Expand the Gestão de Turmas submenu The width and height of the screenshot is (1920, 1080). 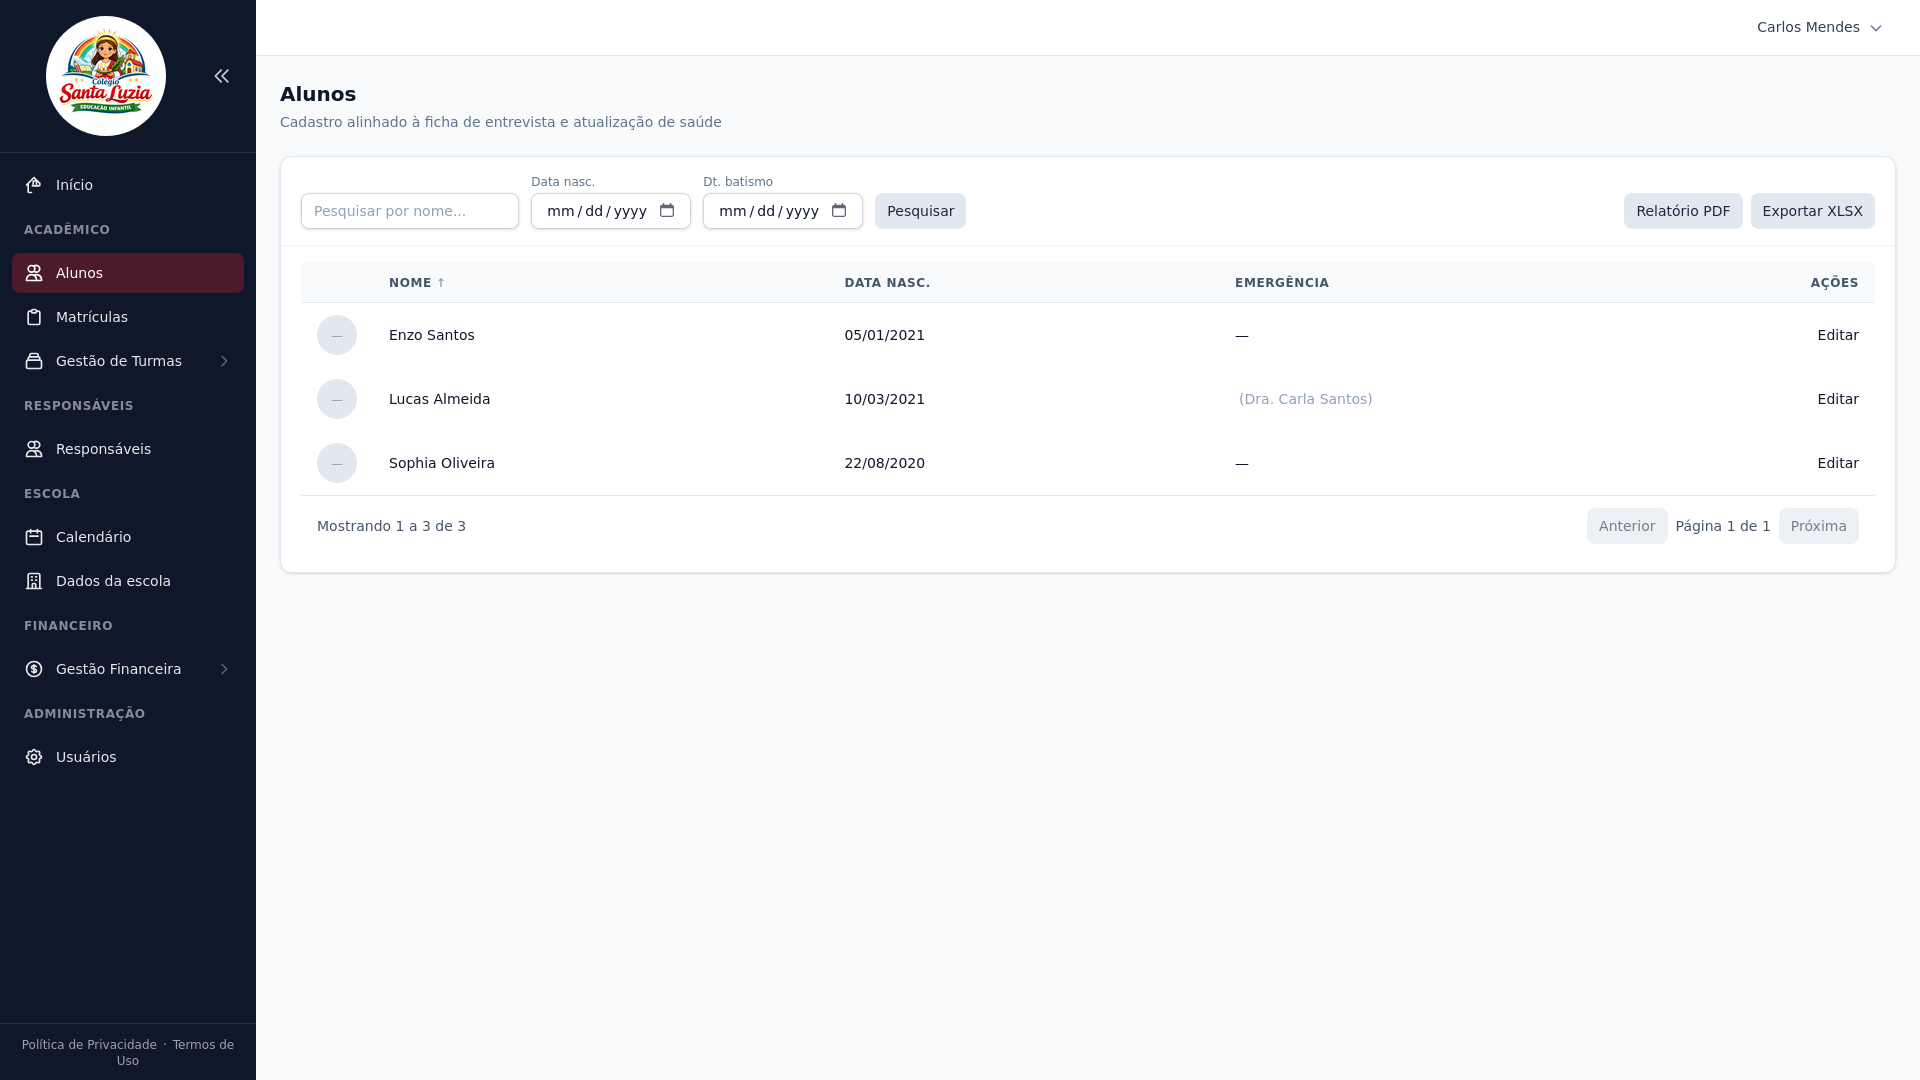pos(224,361)
